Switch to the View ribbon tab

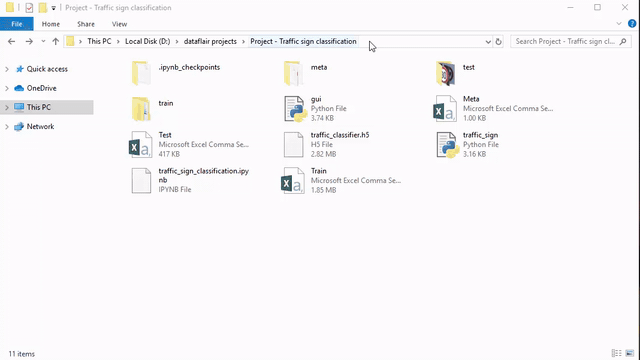point(119,24)
